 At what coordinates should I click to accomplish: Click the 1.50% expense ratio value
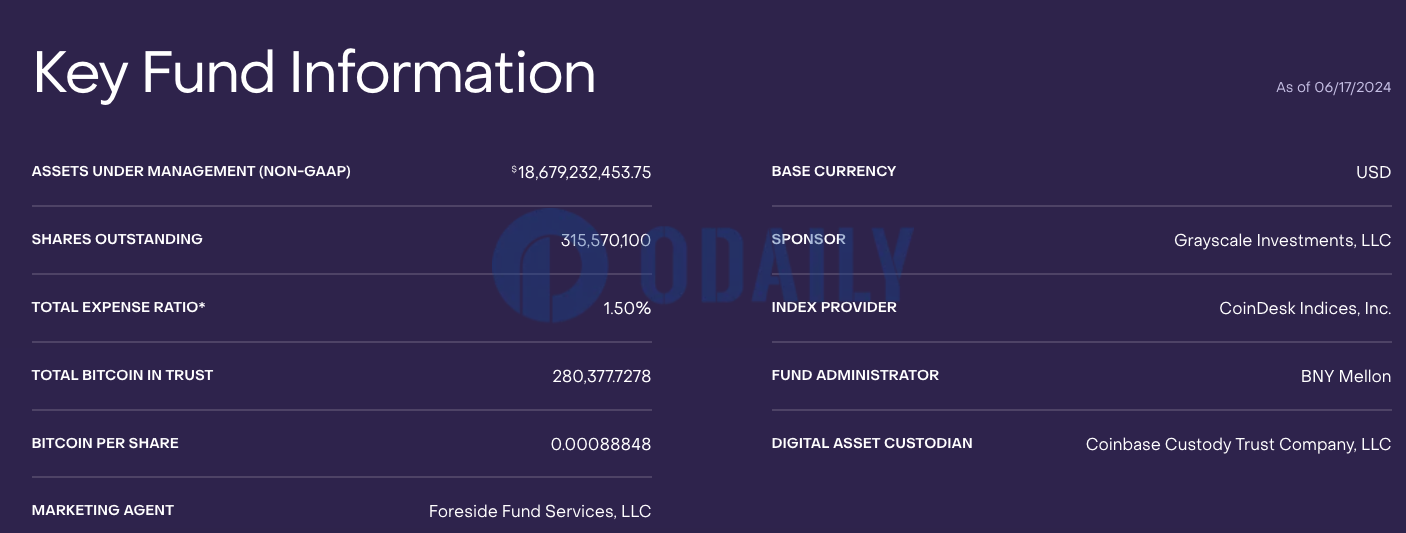[627, 308]
